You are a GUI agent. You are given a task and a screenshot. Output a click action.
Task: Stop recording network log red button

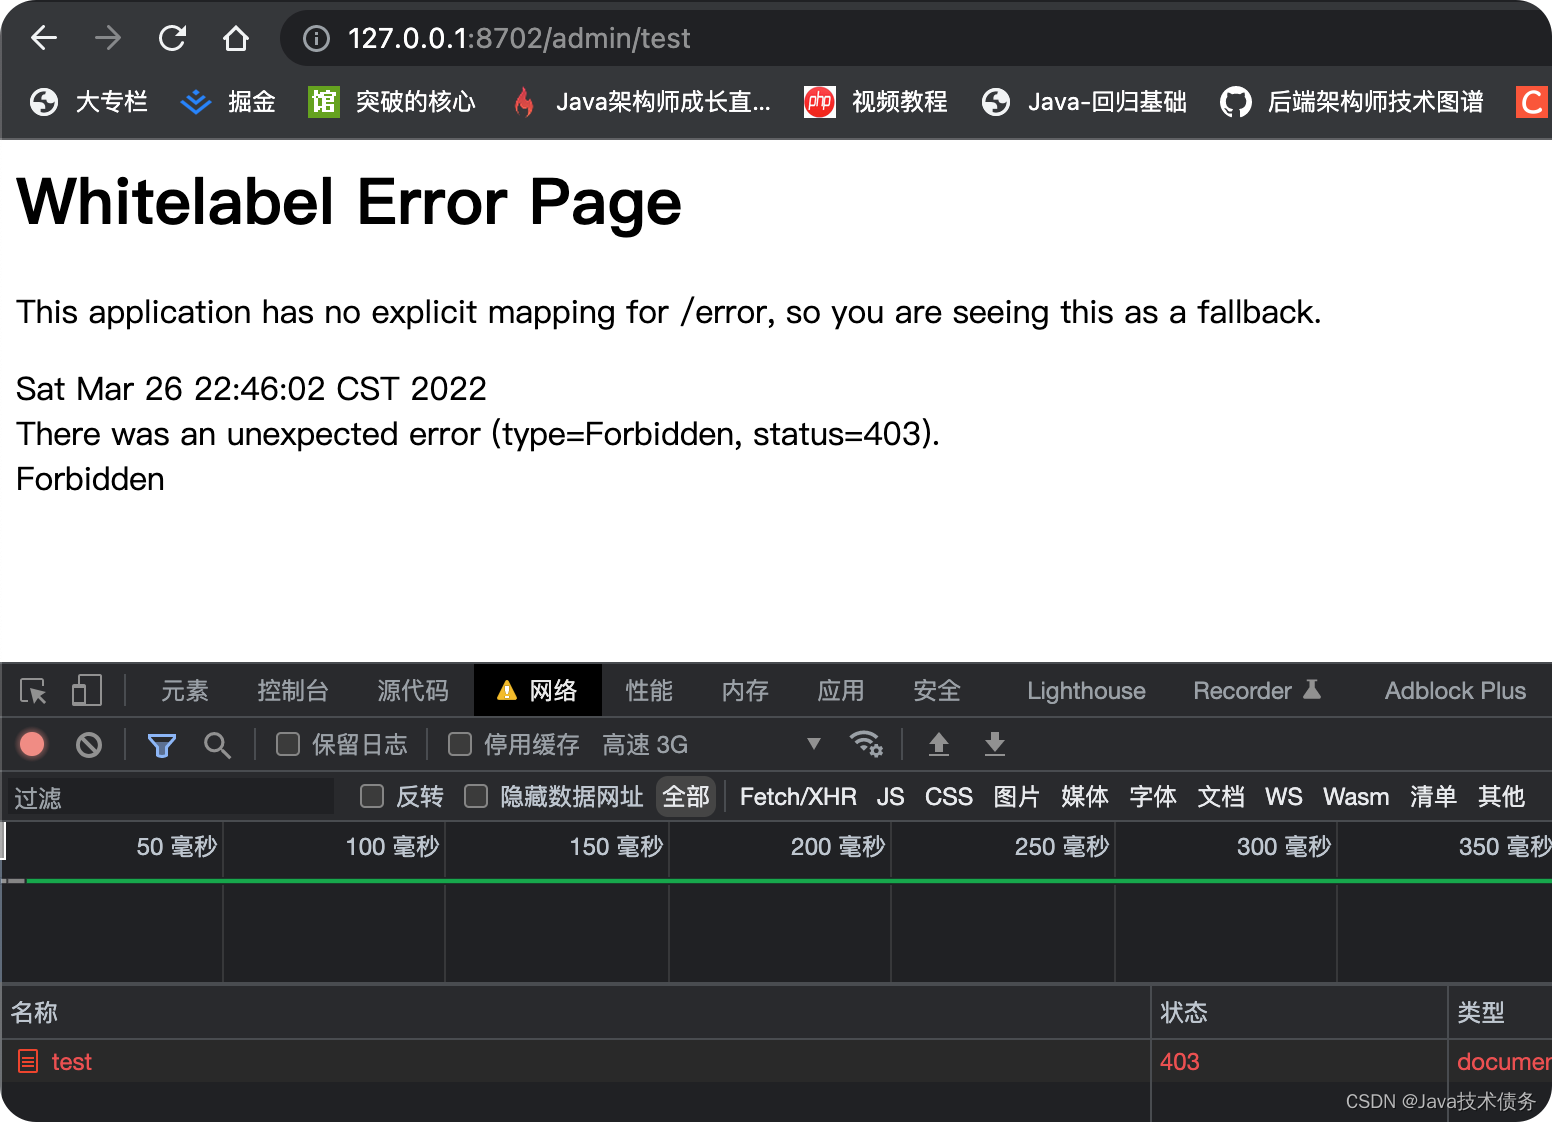coord(32,744)
